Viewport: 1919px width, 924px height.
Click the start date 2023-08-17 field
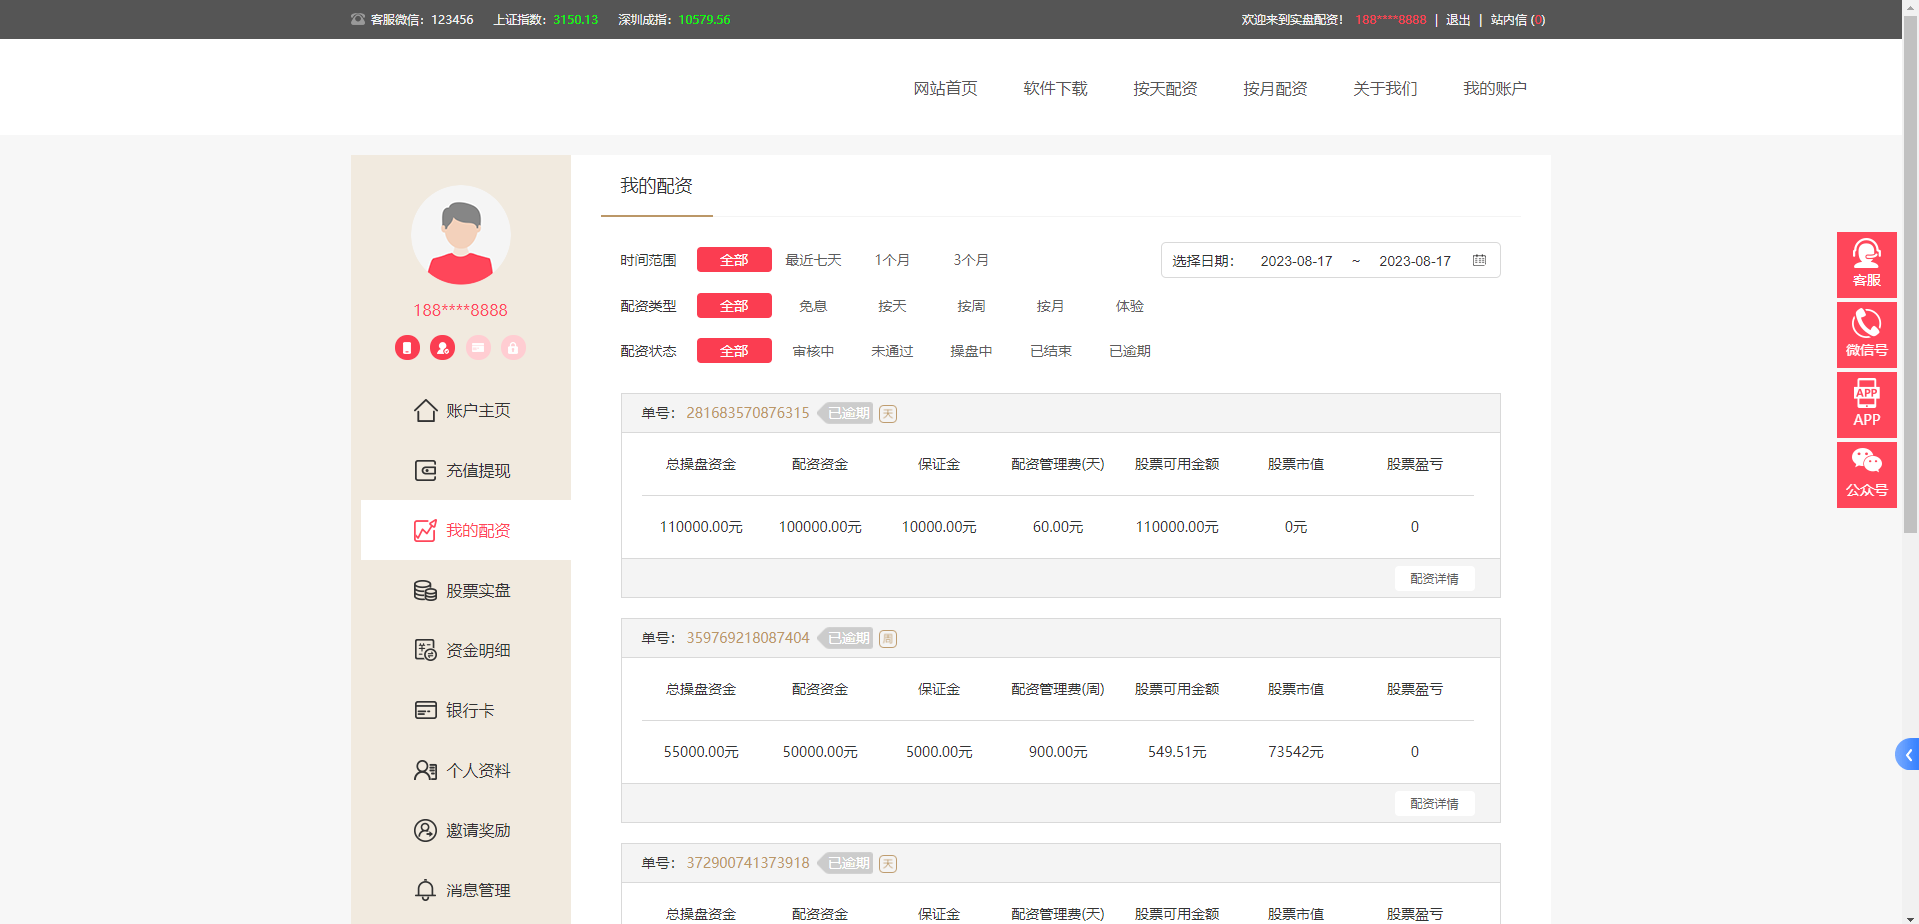point(1296,261)
